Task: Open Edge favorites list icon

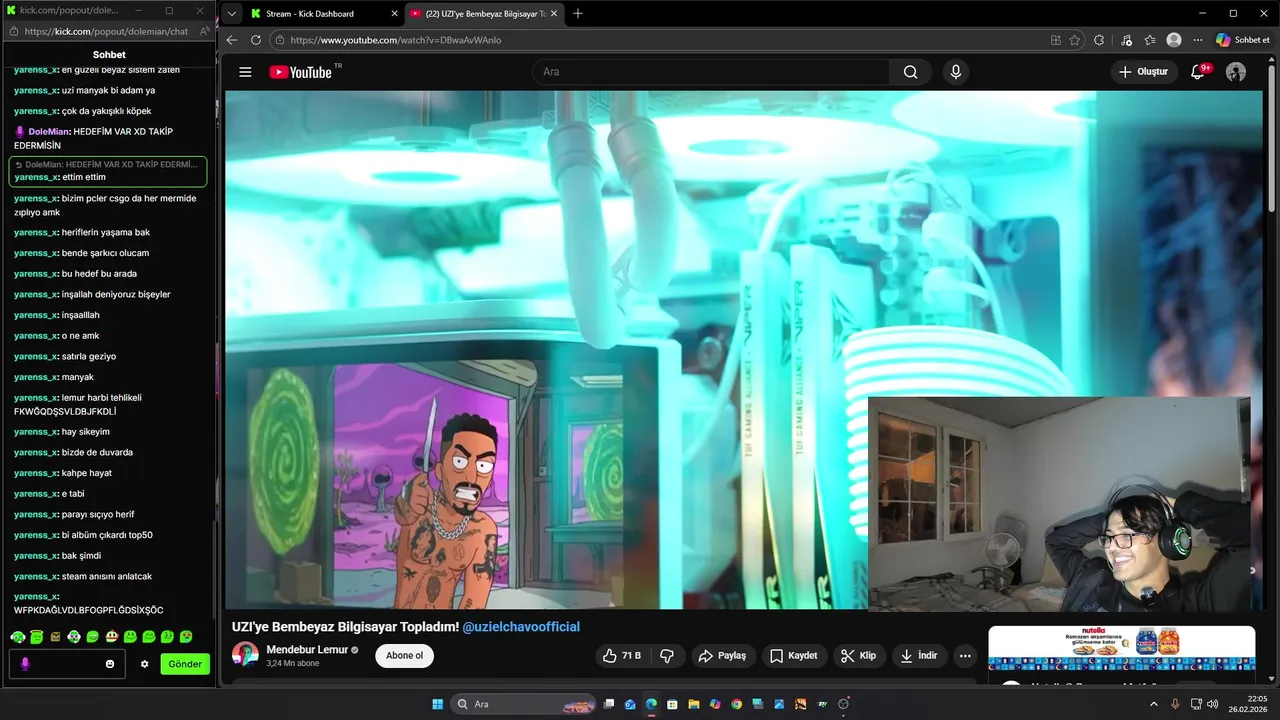Action: [1150, 40]
